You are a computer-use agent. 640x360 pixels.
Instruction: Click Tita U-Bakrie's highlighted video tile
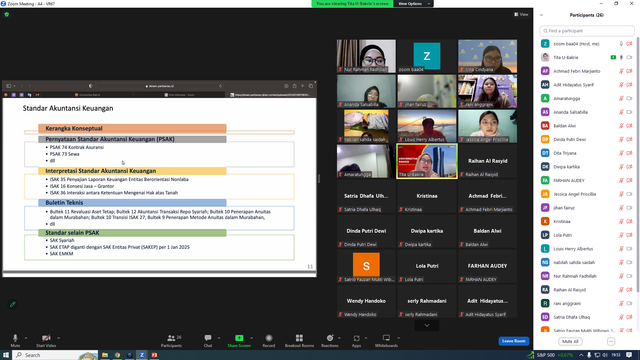coord(427,161)
